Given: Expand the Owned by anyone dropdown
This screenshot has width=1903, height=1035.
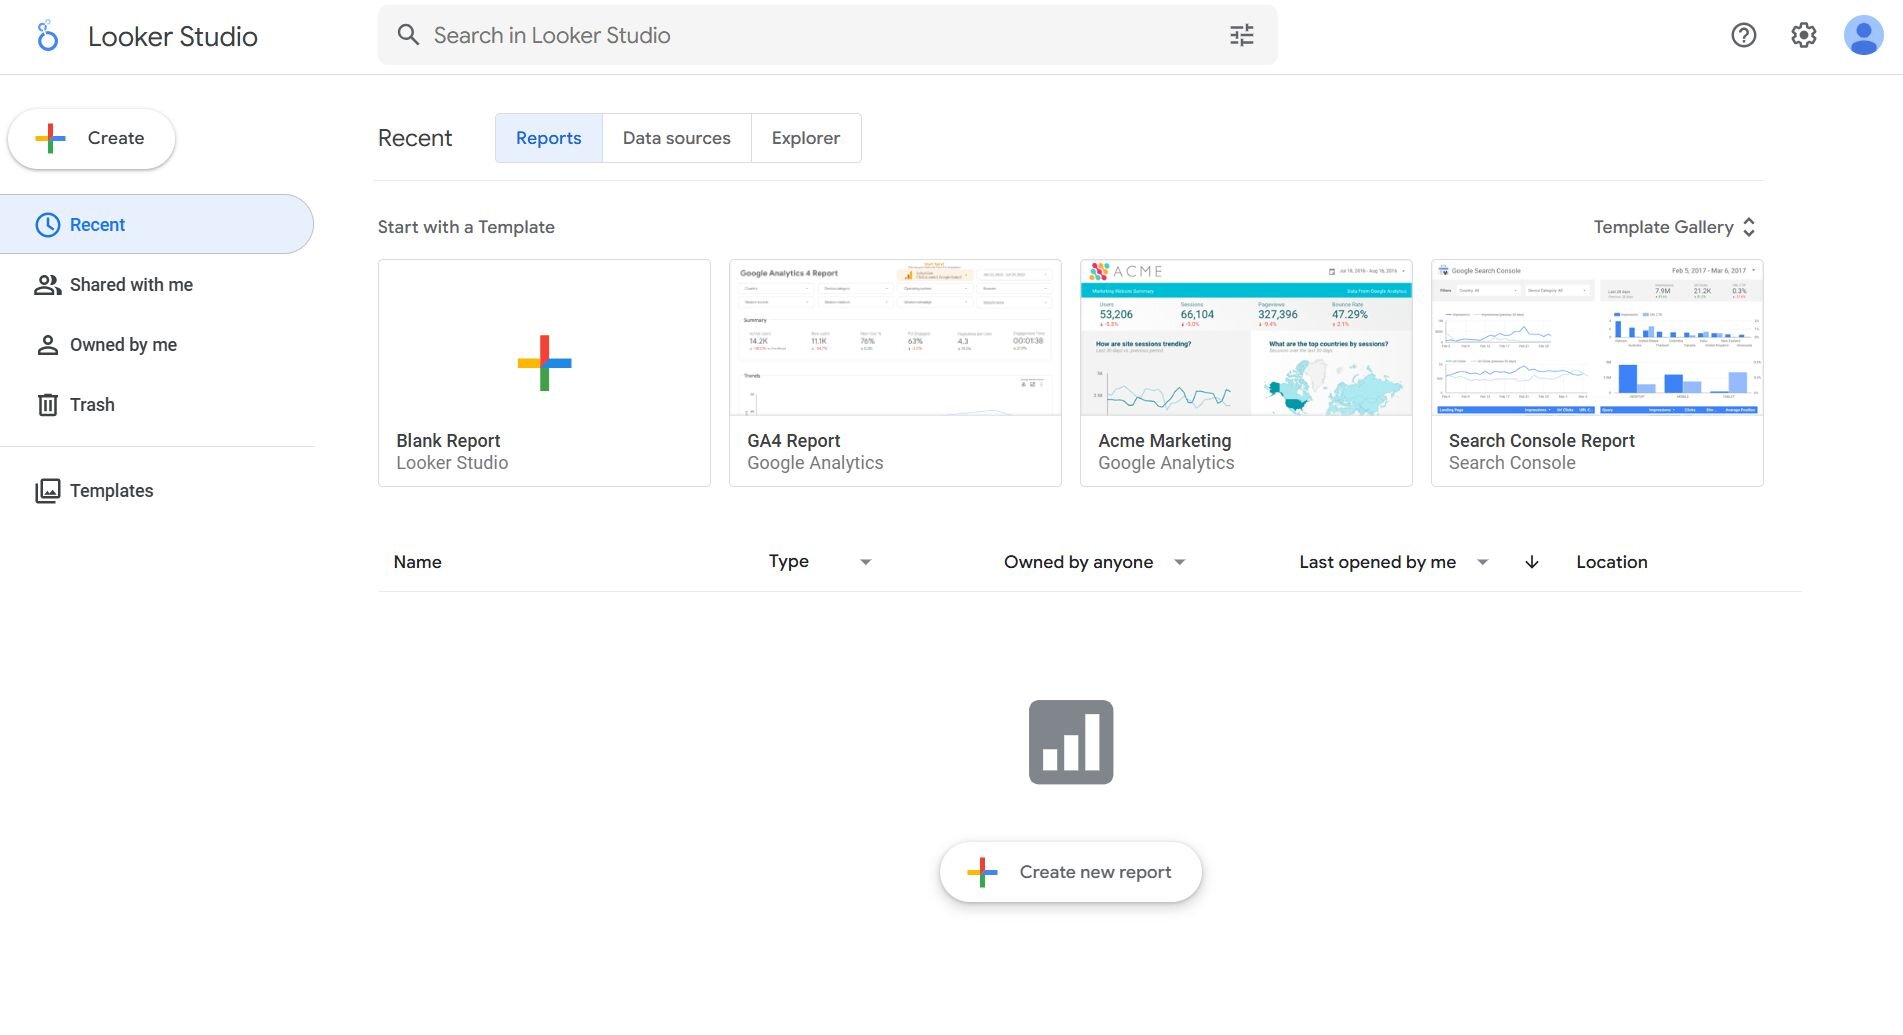Looking at the screenshot, I should 1179,562.
